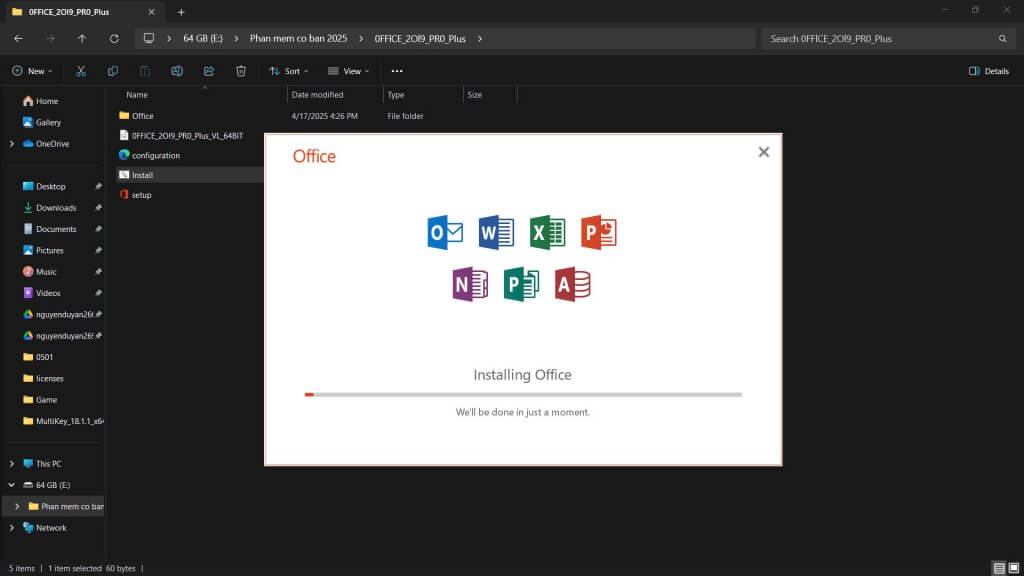Select the Excel application icon
This screenshot has height=576, width=1024.
point(548,231)
